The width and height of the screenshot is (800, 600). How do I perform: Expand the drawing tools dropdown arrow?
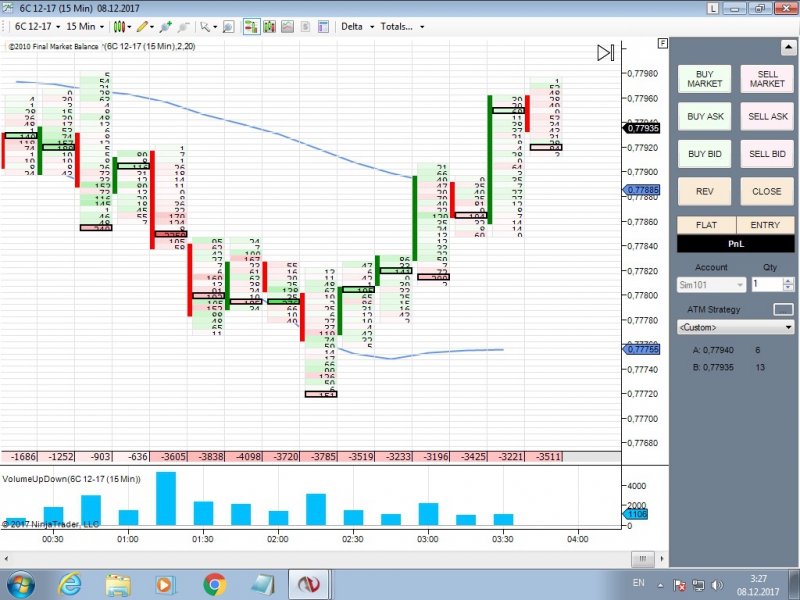(152, 27)
